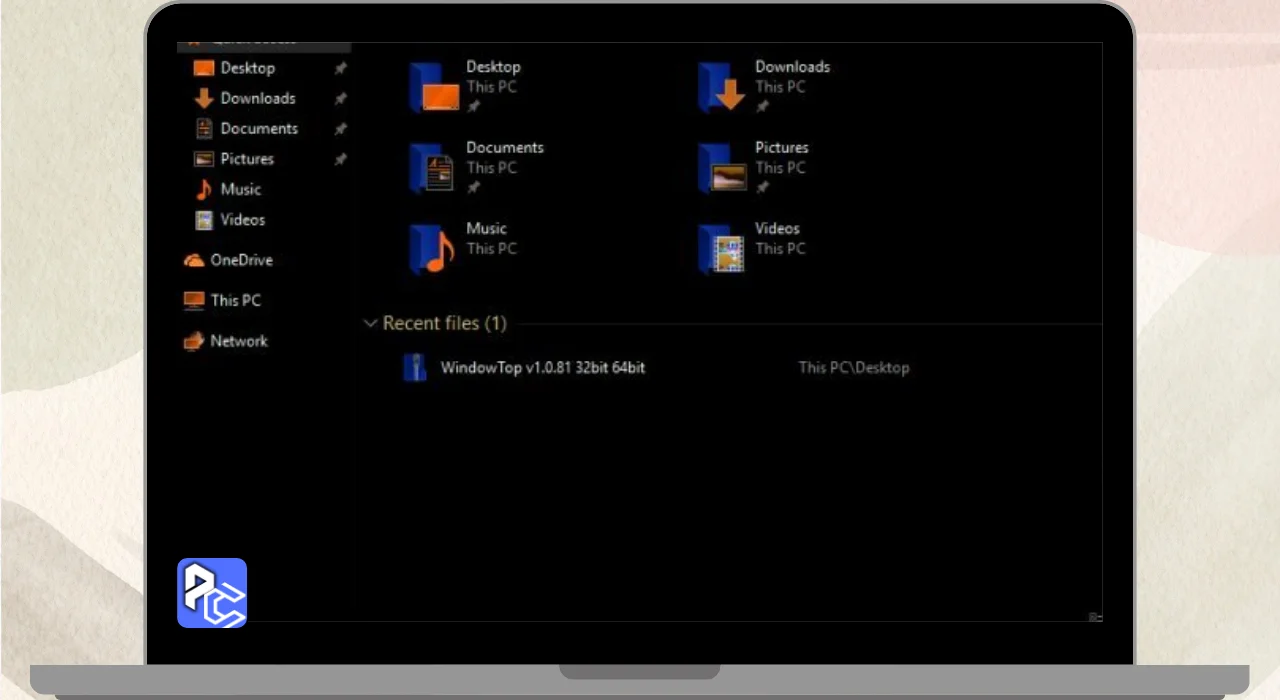Click the Recent files (1) heading
This screenshot has width=1280, height=700.
pos(445,323)
